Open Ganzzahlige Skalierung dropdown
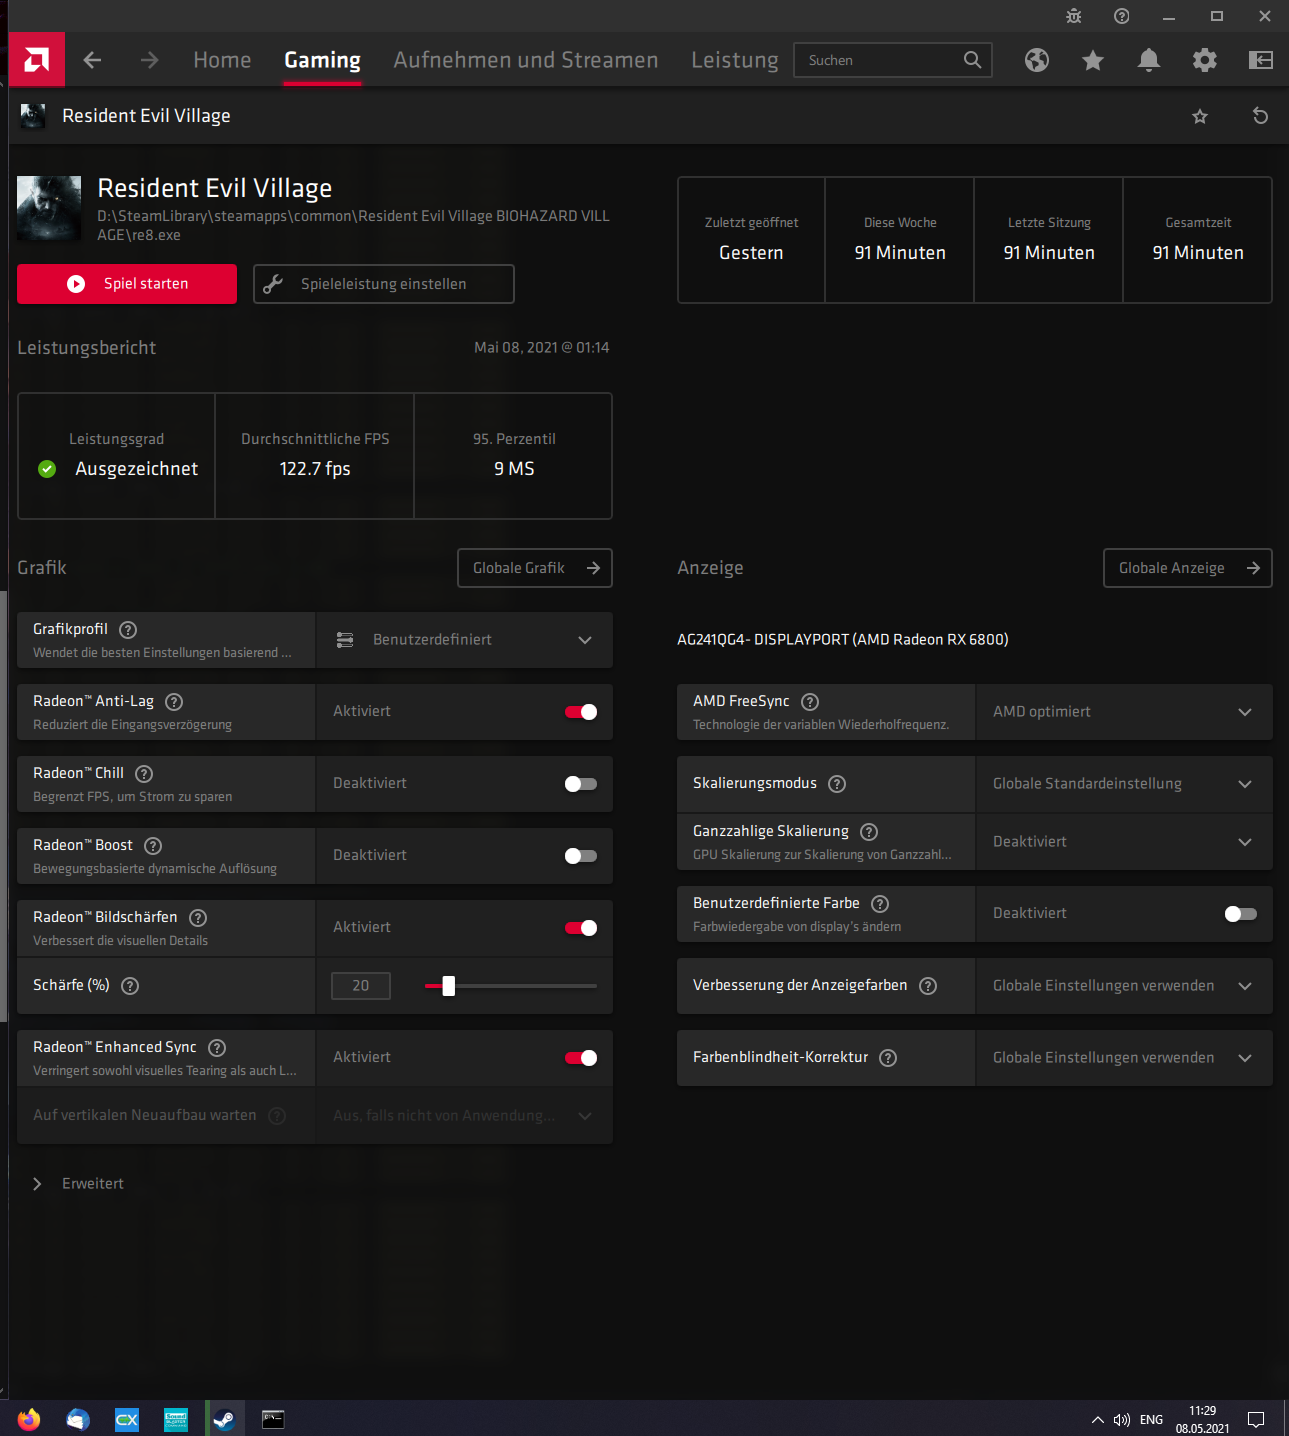The height and width of the screenshot is (1436, 1289). pyautogui.click(x=1124, y=842)
